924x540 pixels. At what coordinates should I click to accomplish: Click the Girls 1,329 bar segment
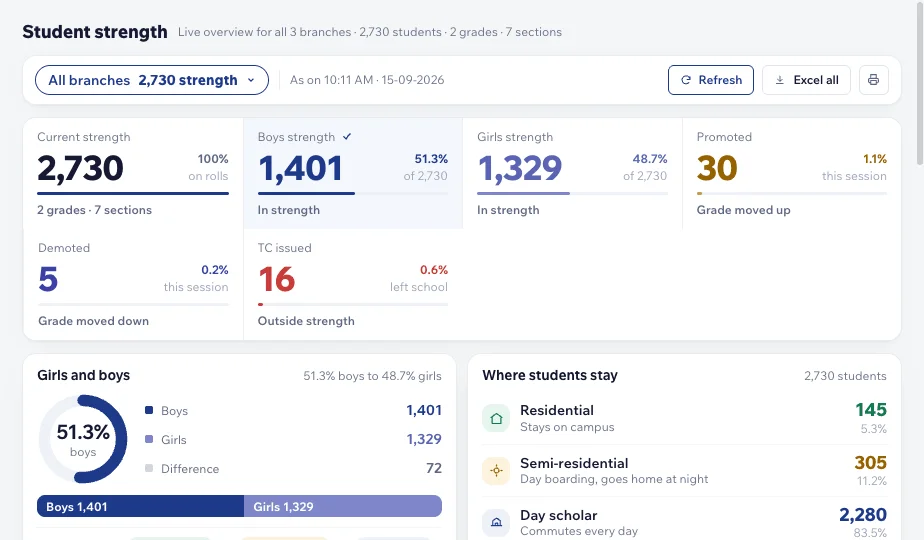click(343, 506)
